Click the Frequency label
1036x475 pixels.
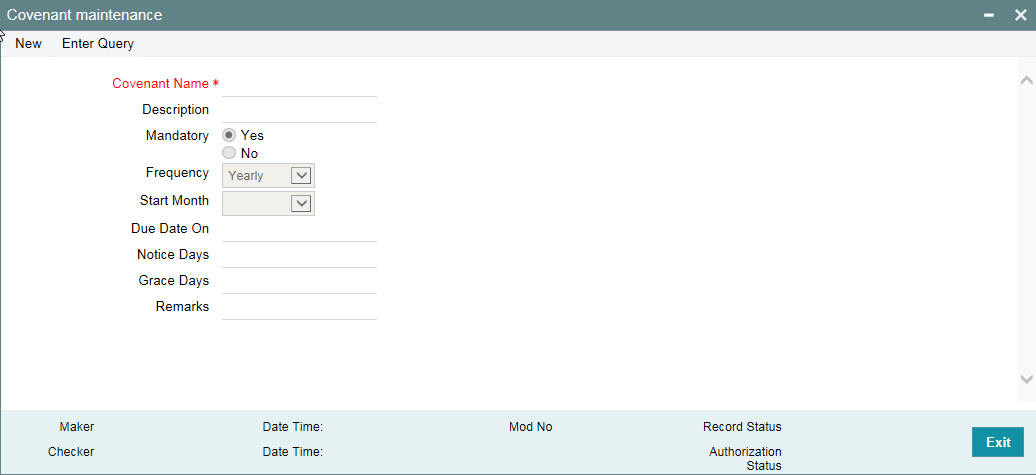pyautogui.click(x=177, y=172)
